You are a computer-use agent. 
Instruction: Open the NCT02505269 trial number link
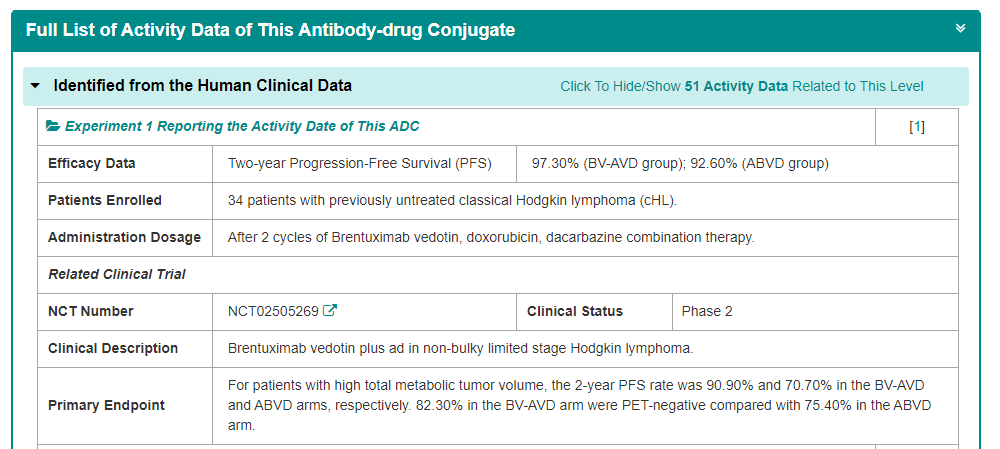coord(273,311)
